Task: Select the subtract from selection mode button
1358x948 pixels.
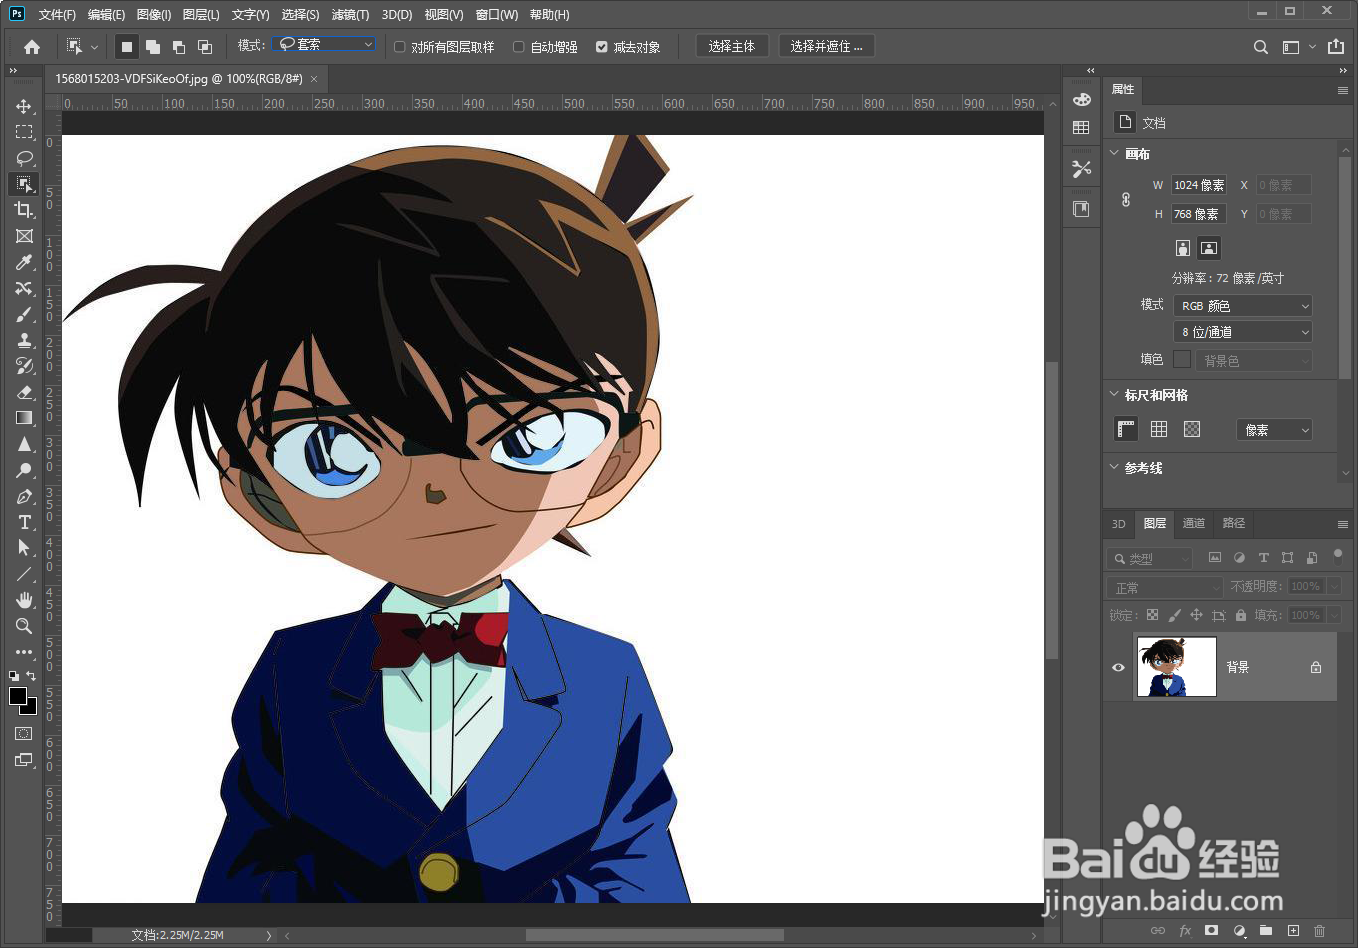Action: (179, 46)
